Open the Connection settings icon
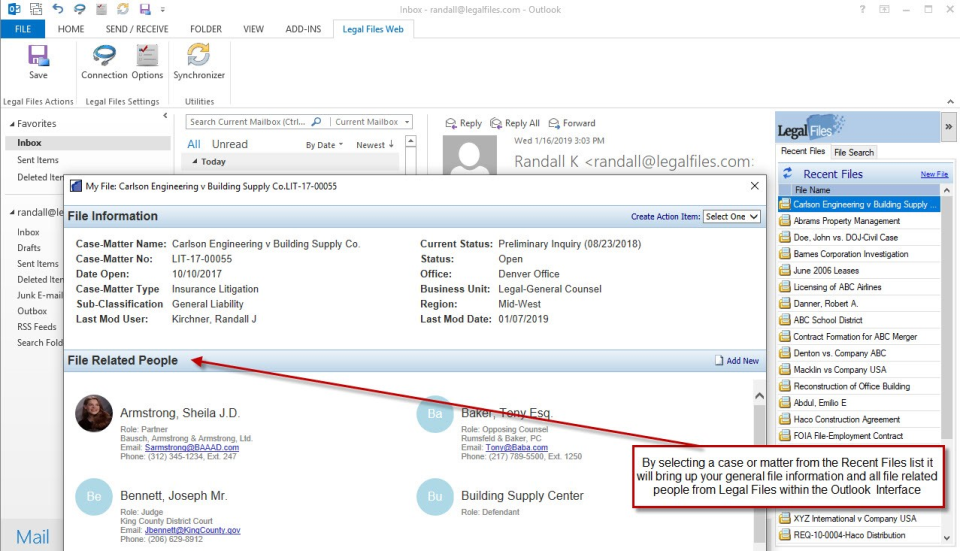Viewport: 960px width, 551px height. coord(104,56)
